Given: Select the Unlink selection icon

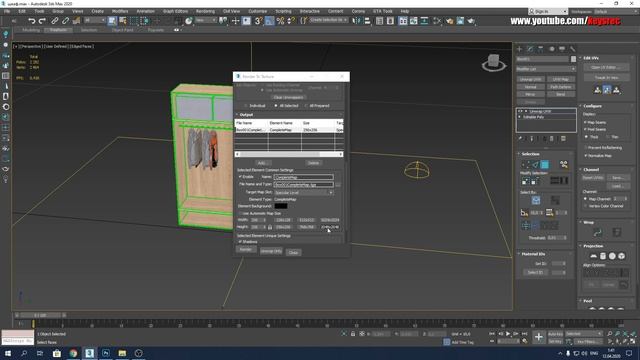Looking at the screenshot, I should 65,20.
